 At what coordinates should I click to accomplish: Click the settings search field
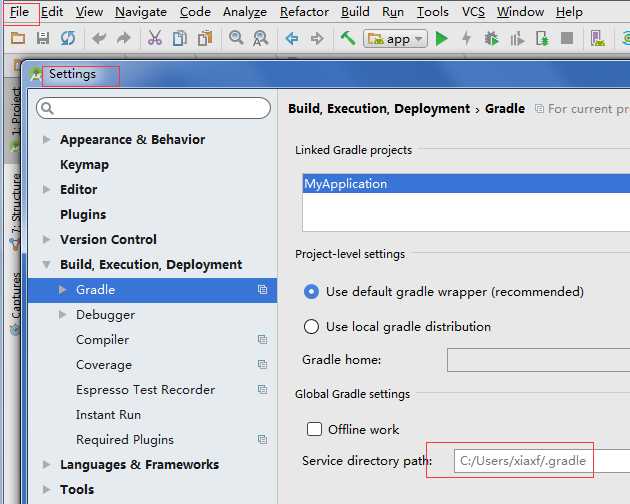(x=153, y=108)
